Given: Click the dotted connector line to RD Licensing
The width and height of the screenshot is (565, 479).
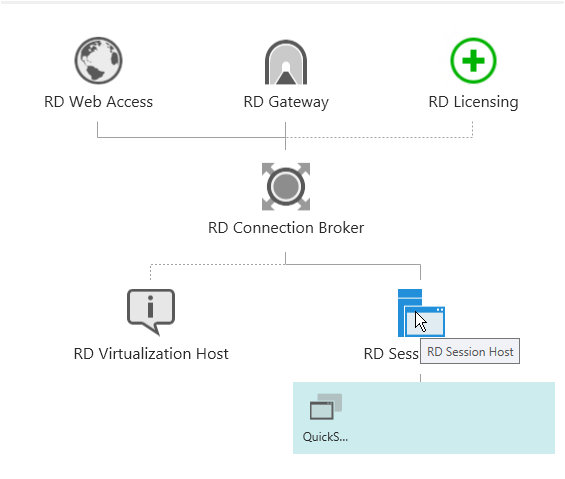Looking at the screenshot, I should (x=379, y=137).
